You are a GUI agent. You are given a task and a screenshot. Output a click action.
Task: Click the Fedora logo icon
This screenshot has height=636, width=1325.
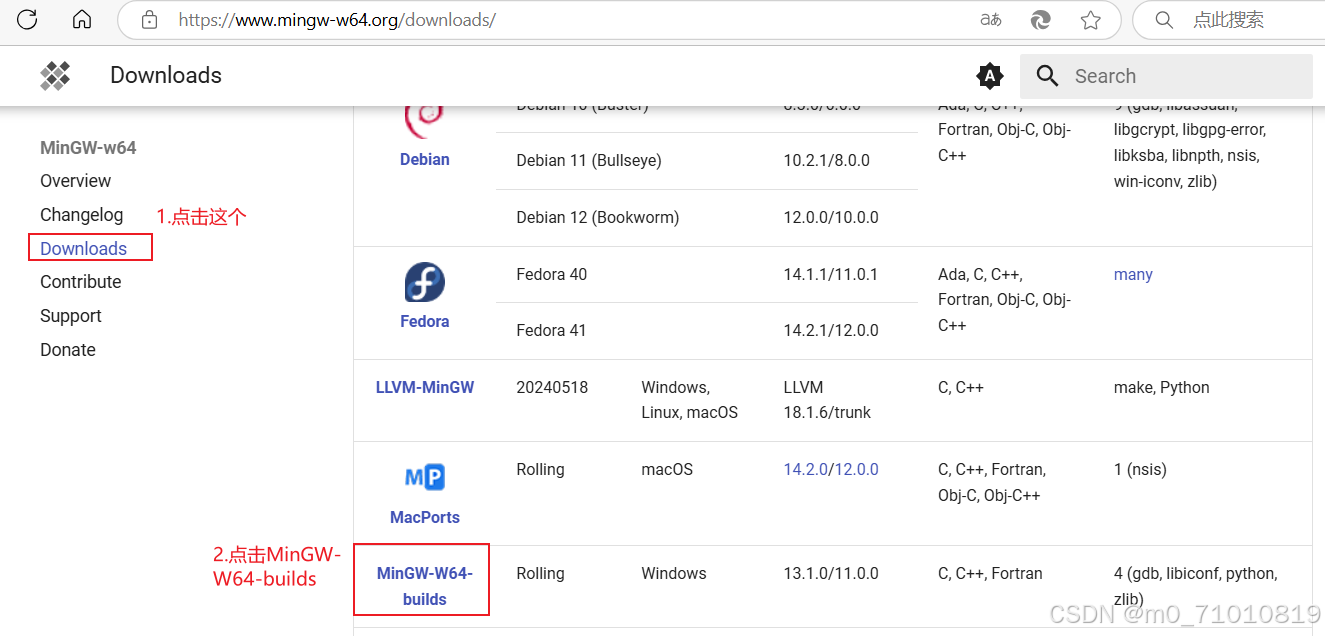[424, 282]
